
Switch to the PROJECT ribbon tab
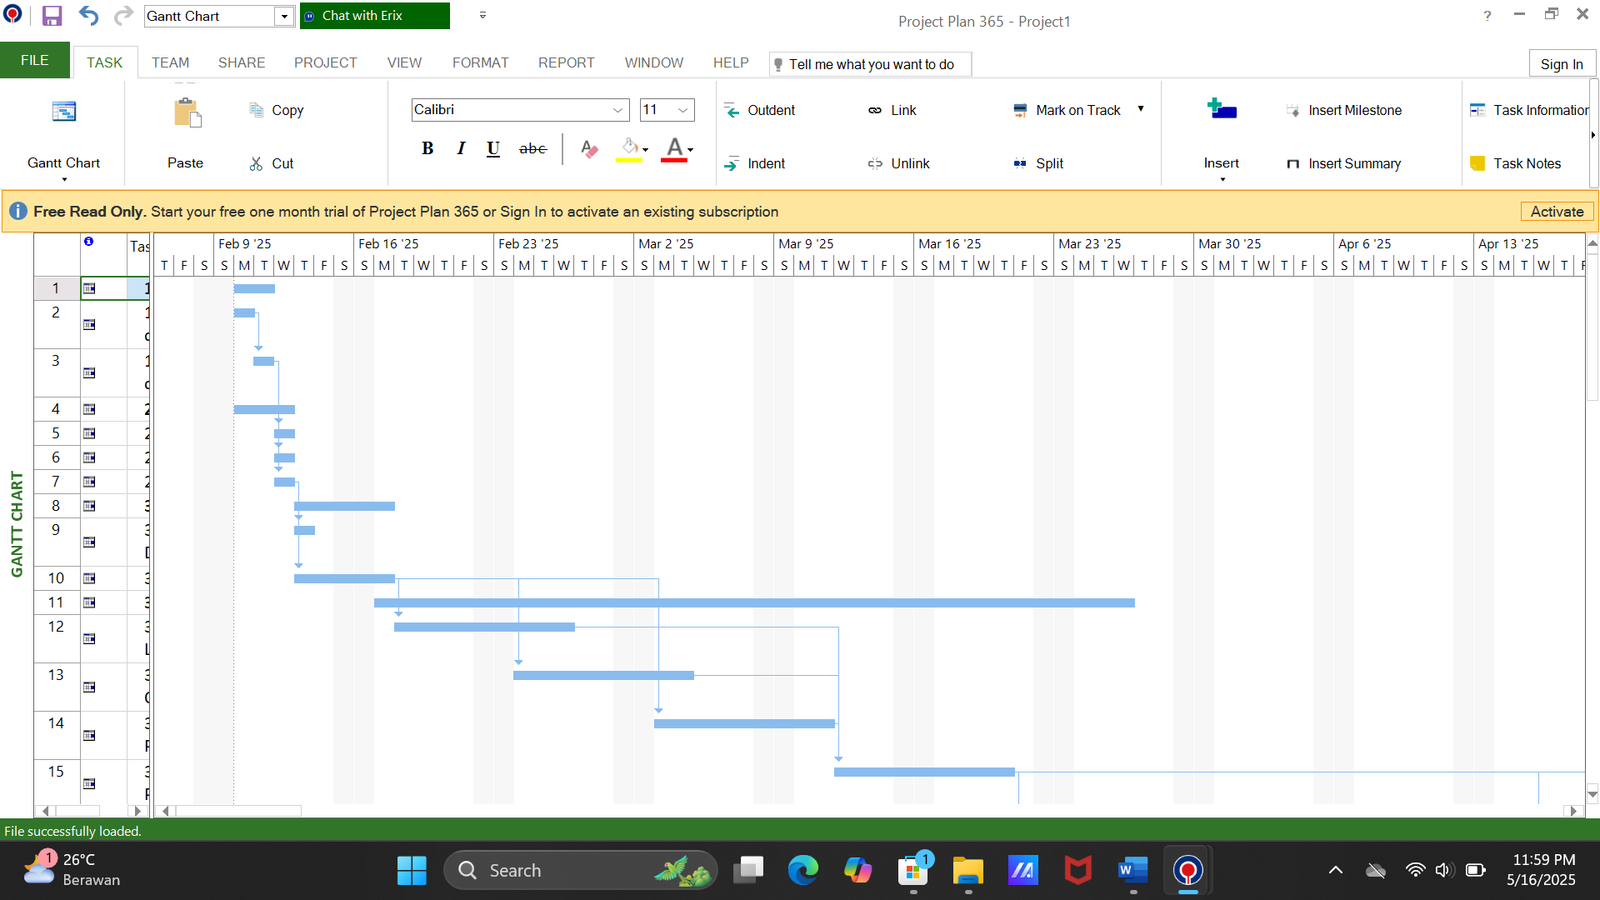pos(325,63)
